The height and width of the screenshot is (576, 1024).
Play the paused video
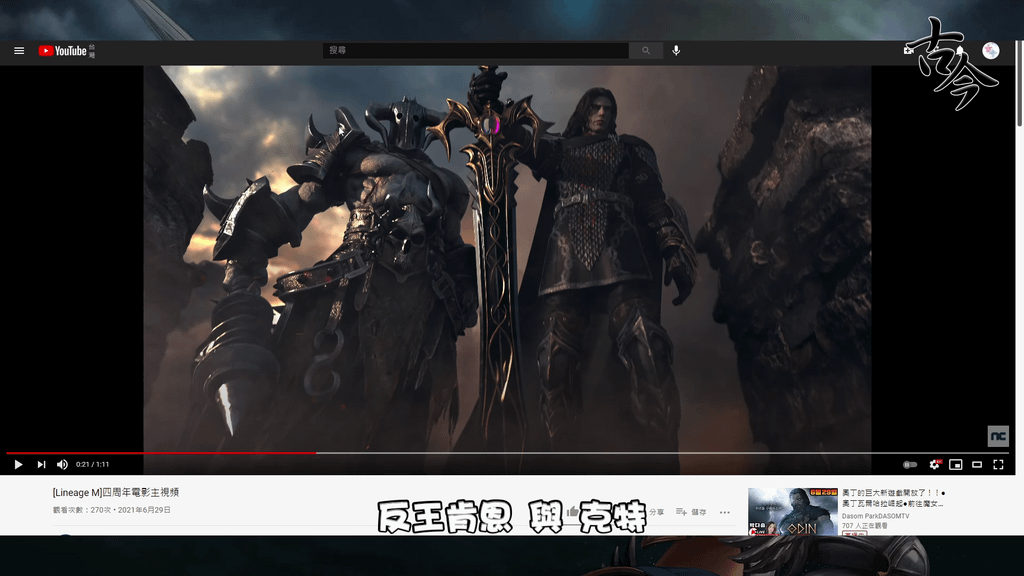click(x=18, y=464)
